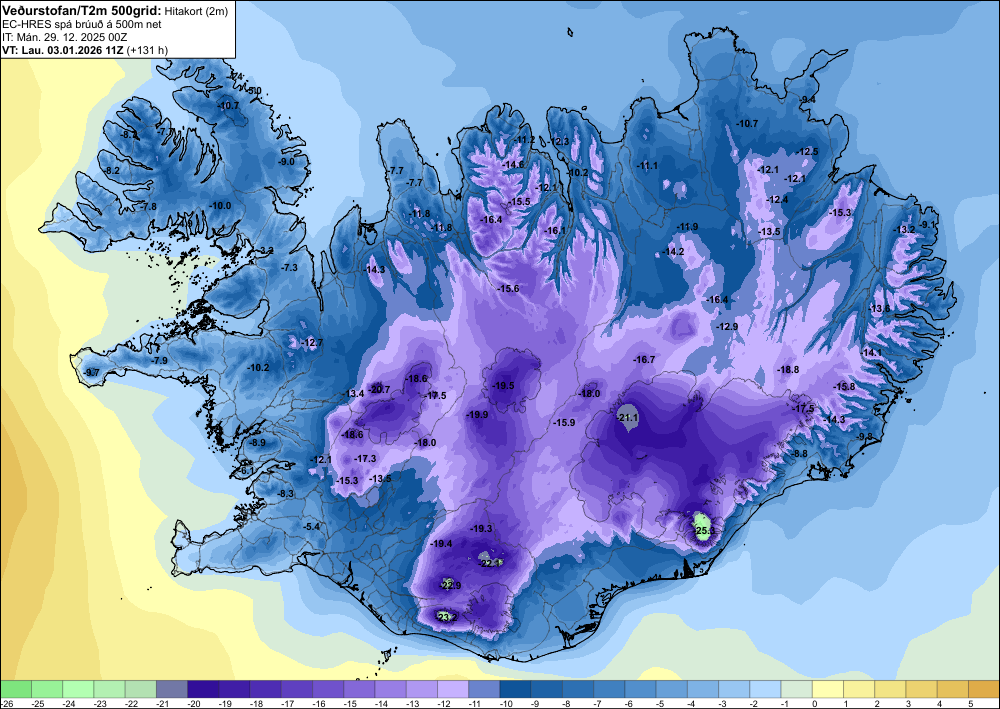
Task: Click the -10.0 temperature label
Action: 221,206
